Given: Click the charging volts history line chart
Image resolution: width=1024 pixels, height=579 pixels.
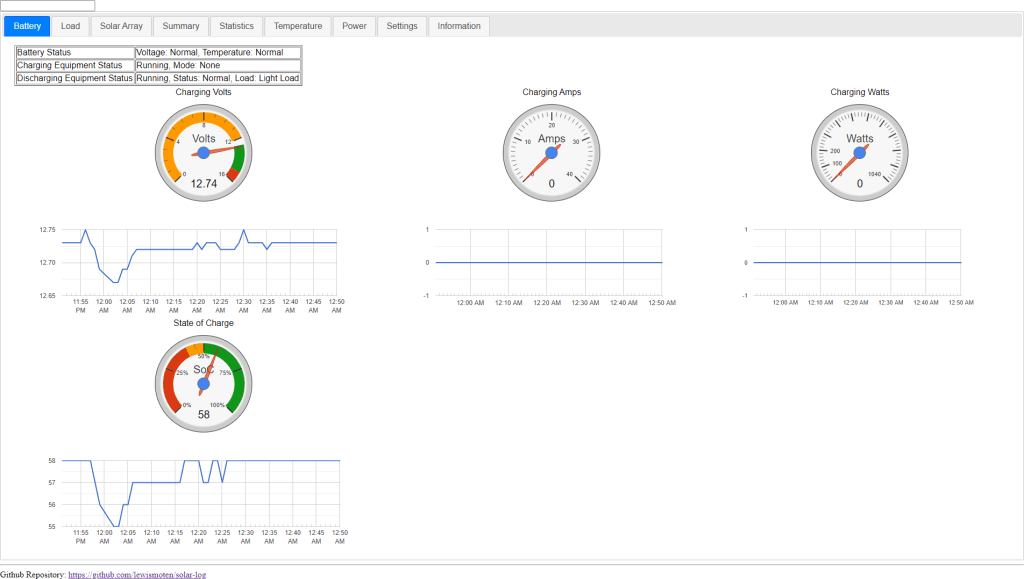Looking at the screenshot, I should (x=200, y=262).
